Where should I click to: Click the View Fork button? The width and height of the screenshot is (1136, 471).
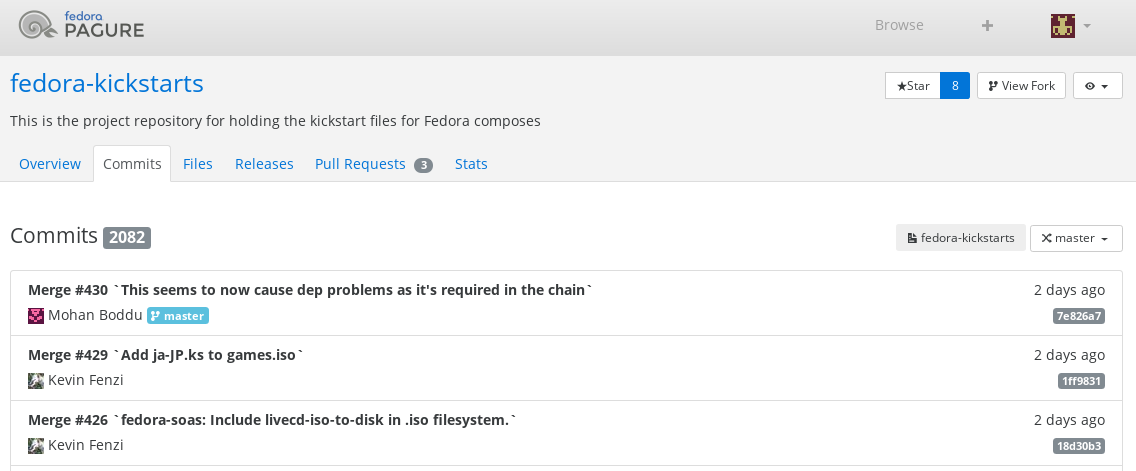pyautogui.click(x=1021, y=86)
